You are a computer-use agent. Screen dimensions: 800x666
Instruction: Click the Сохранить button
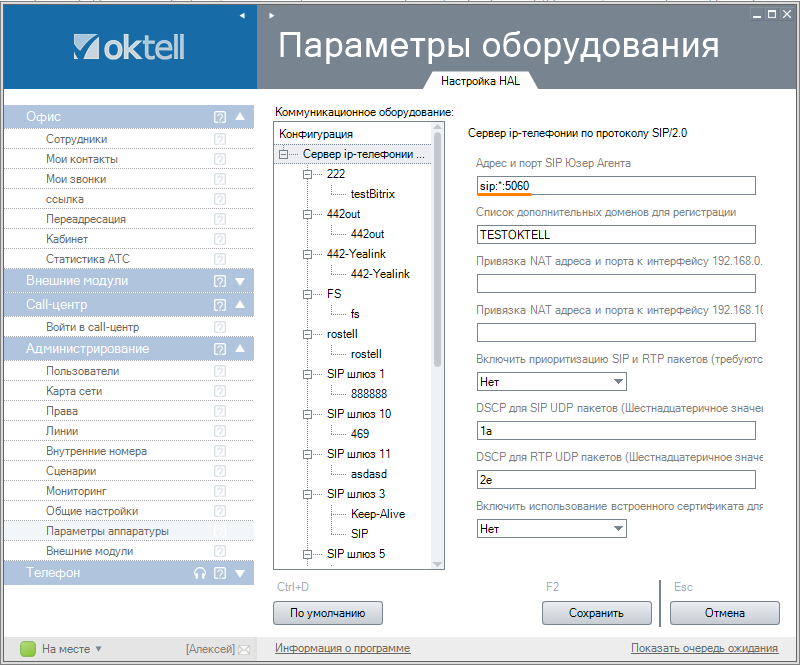[x=596, y=613]
